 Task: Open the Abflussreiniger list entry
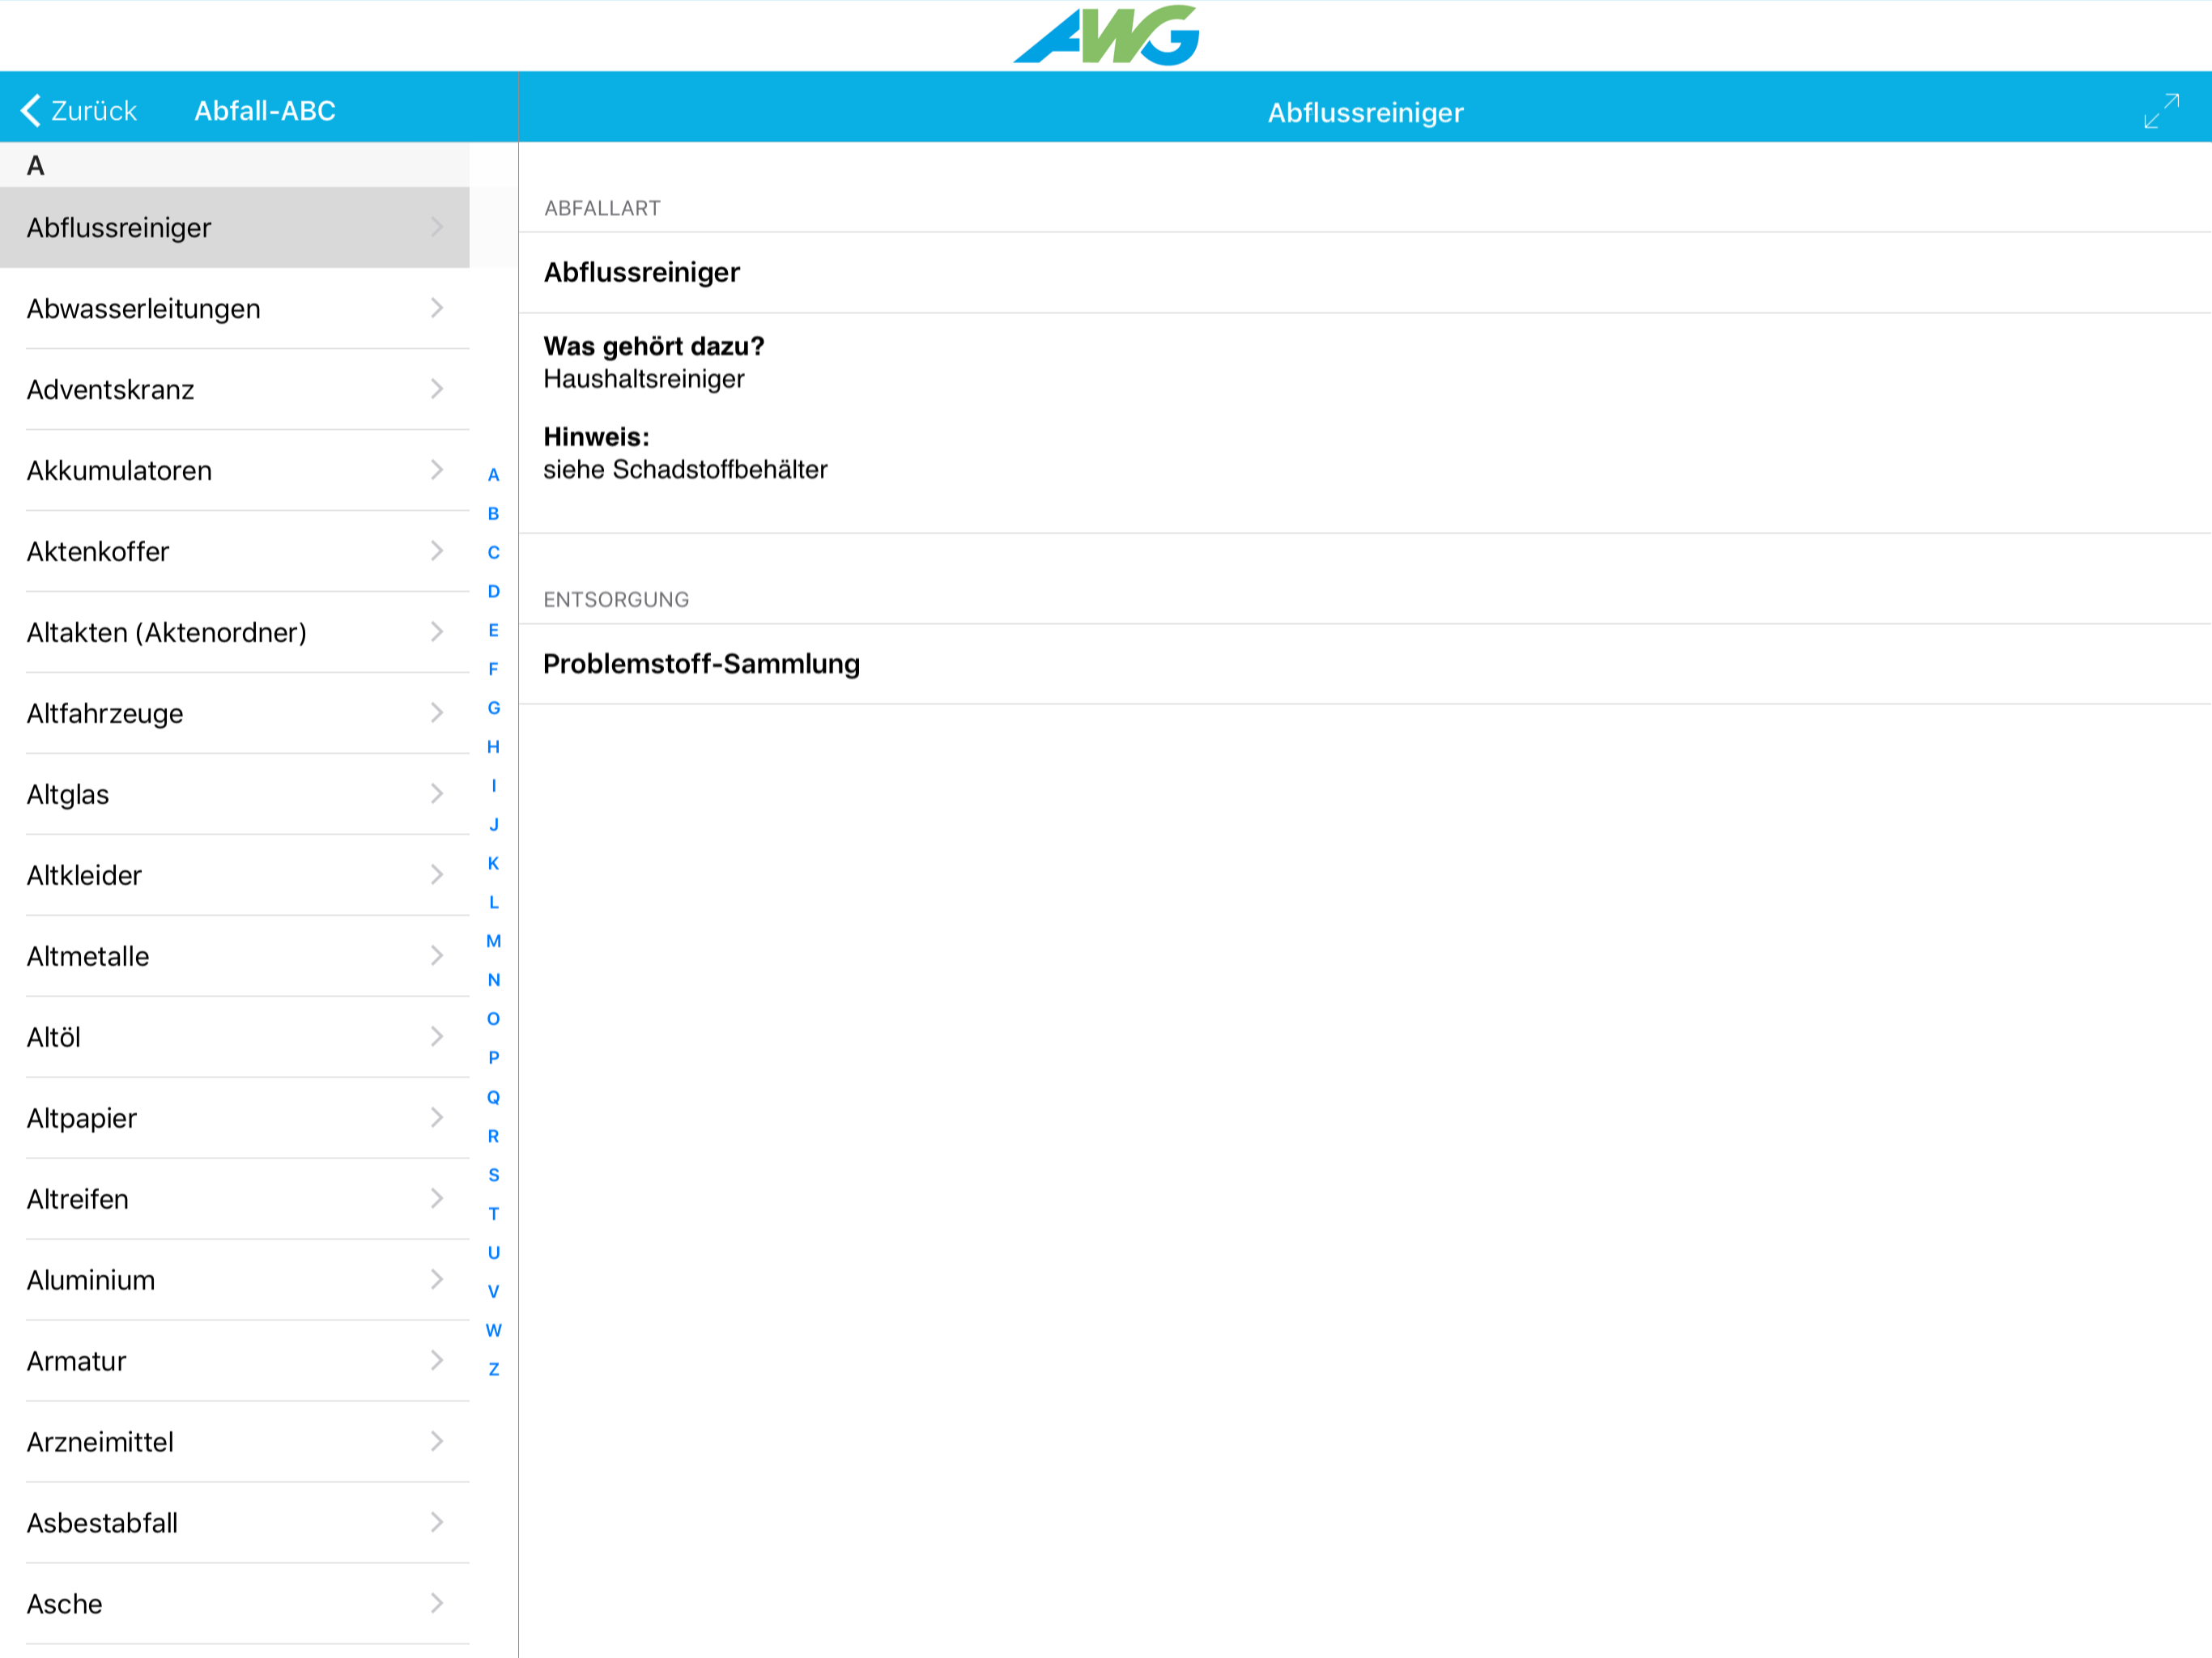[235, 227]
